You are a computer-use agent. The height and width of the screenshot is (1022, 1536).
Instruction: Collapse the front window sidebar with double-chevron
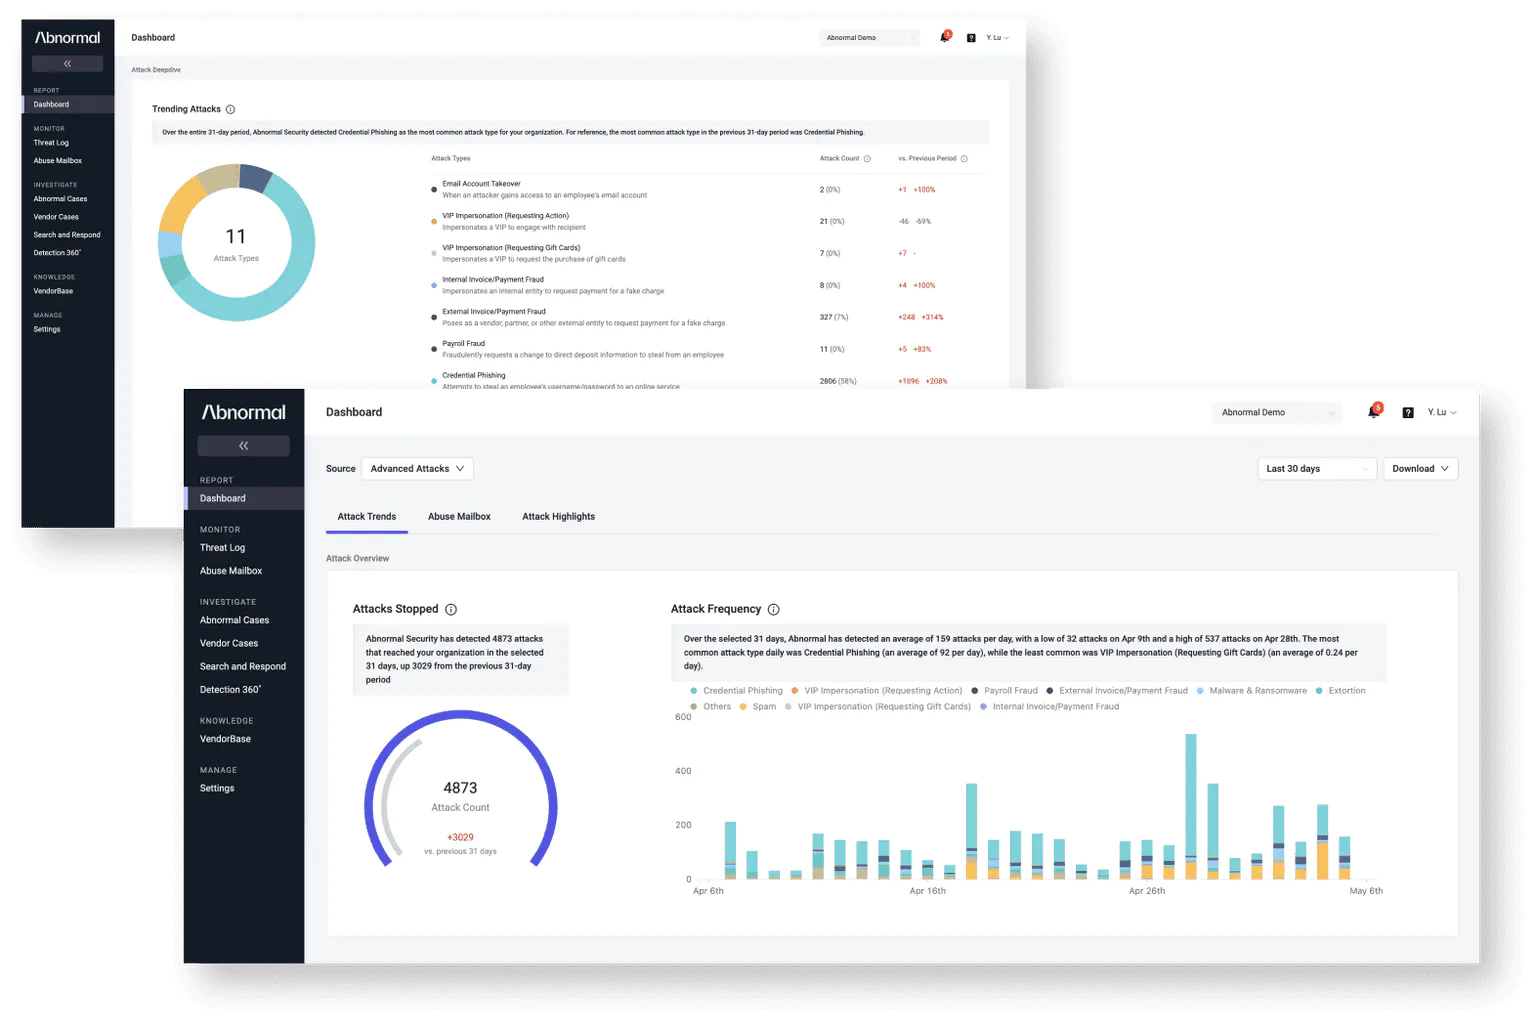coord(243,446)
